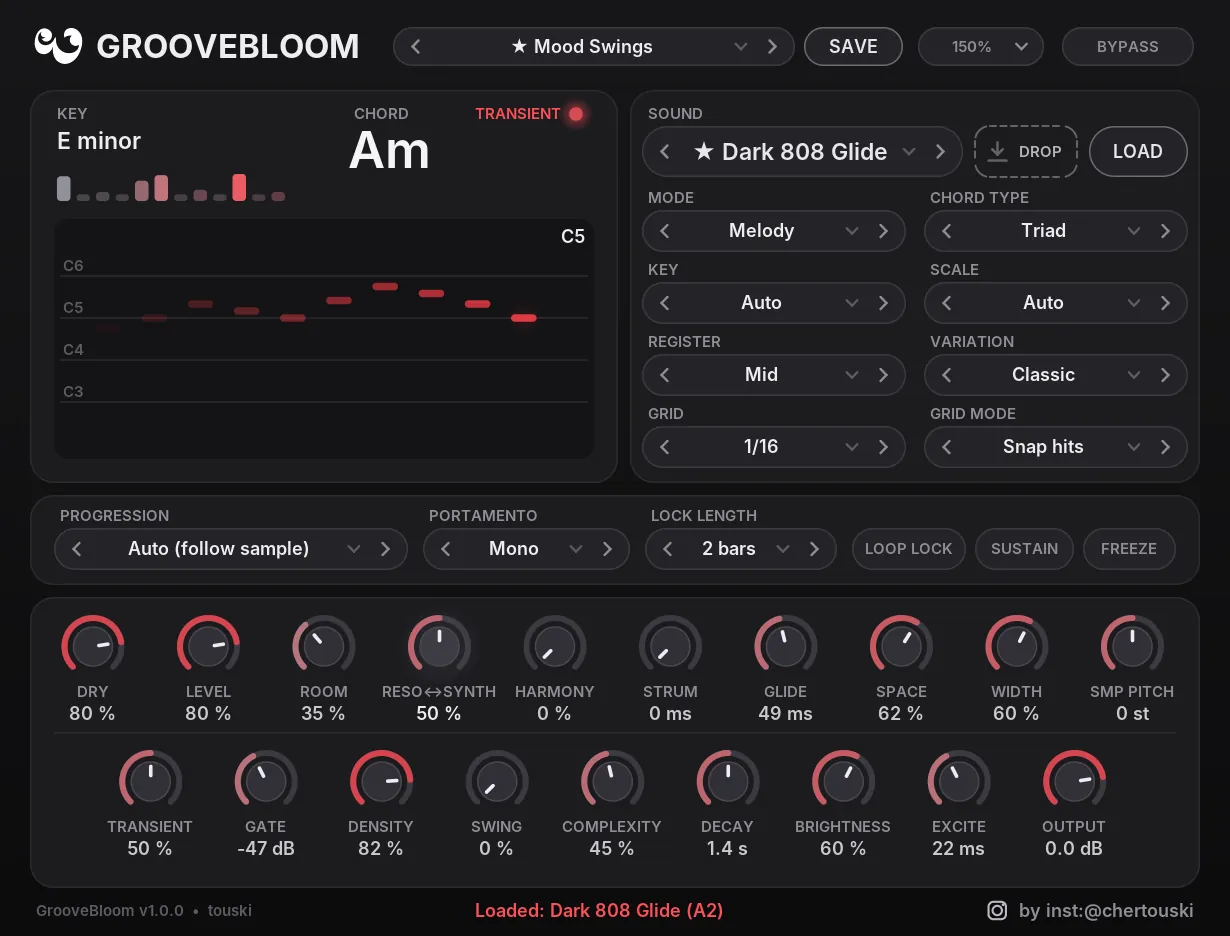Screen dimensions: 1230x936
Task: Click the ROOM knob
Action: pyautogui.click(x=324, y=646)
